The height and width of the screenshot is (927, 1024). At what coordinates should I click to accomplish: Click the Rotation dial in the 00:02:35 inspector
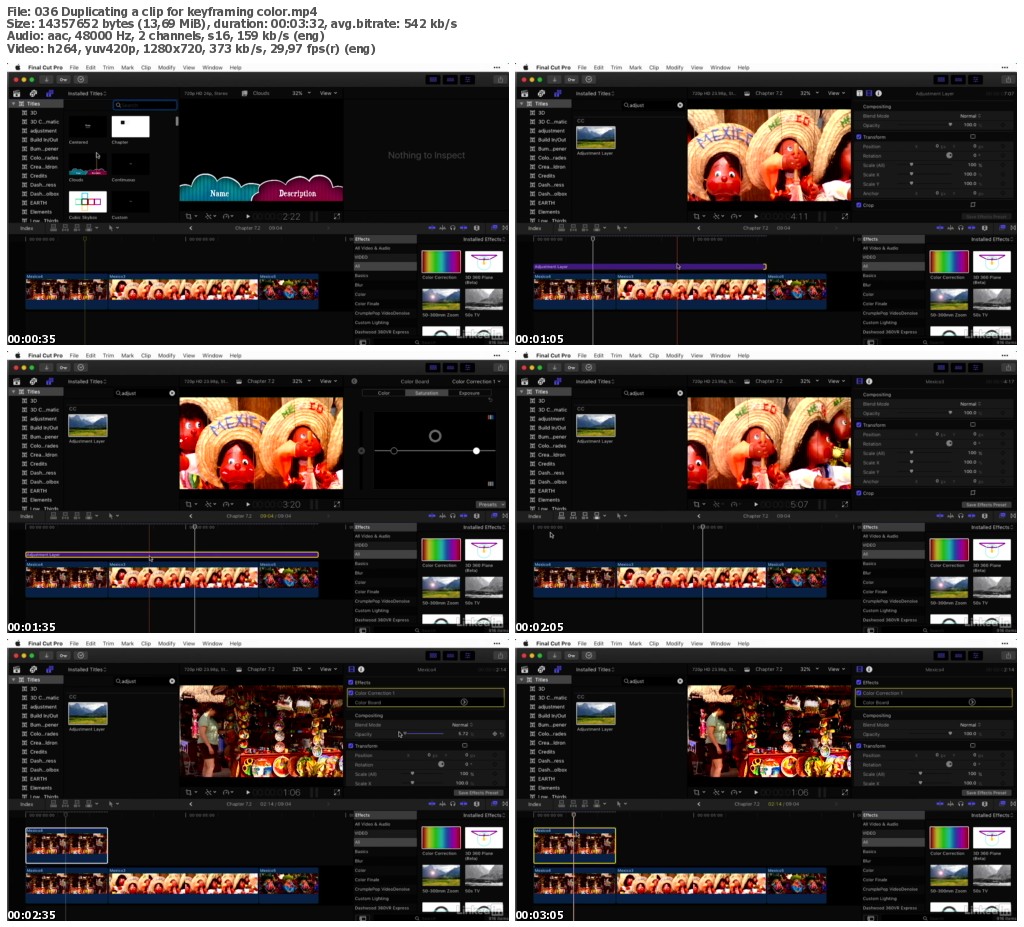click(441, 764)
